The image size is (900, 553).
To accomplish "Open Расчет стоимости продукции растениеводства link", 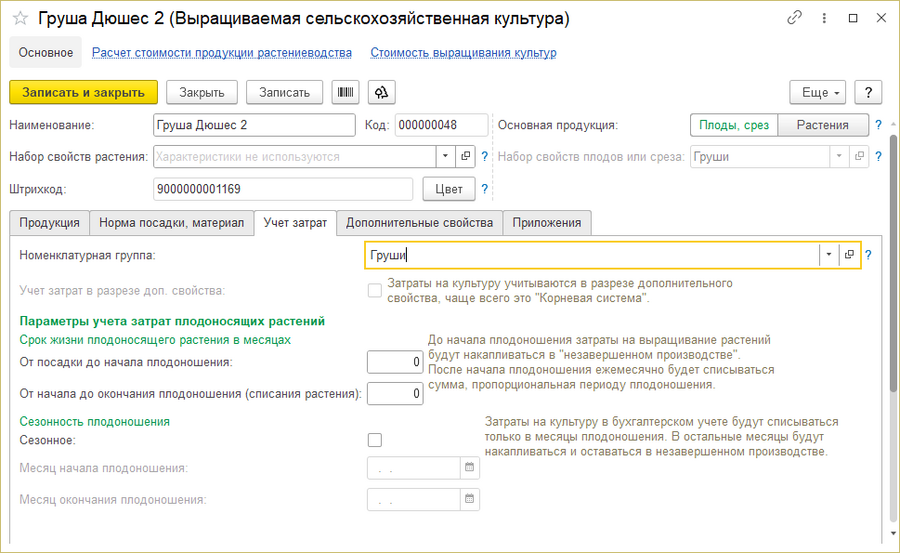I will click(x=222, y=53).
